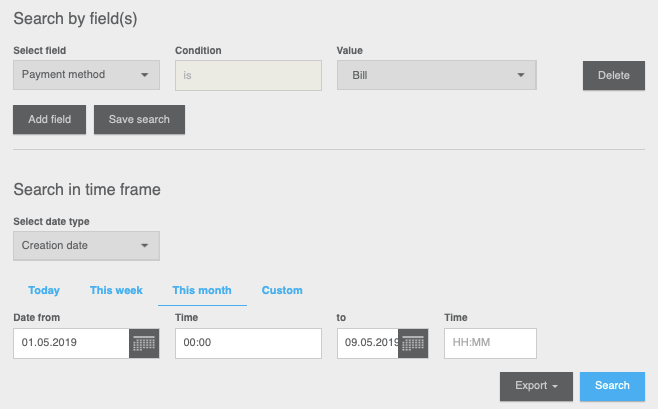Click the 'Condition' label
The width and height of the screenshot is (658, 409).
198,50
